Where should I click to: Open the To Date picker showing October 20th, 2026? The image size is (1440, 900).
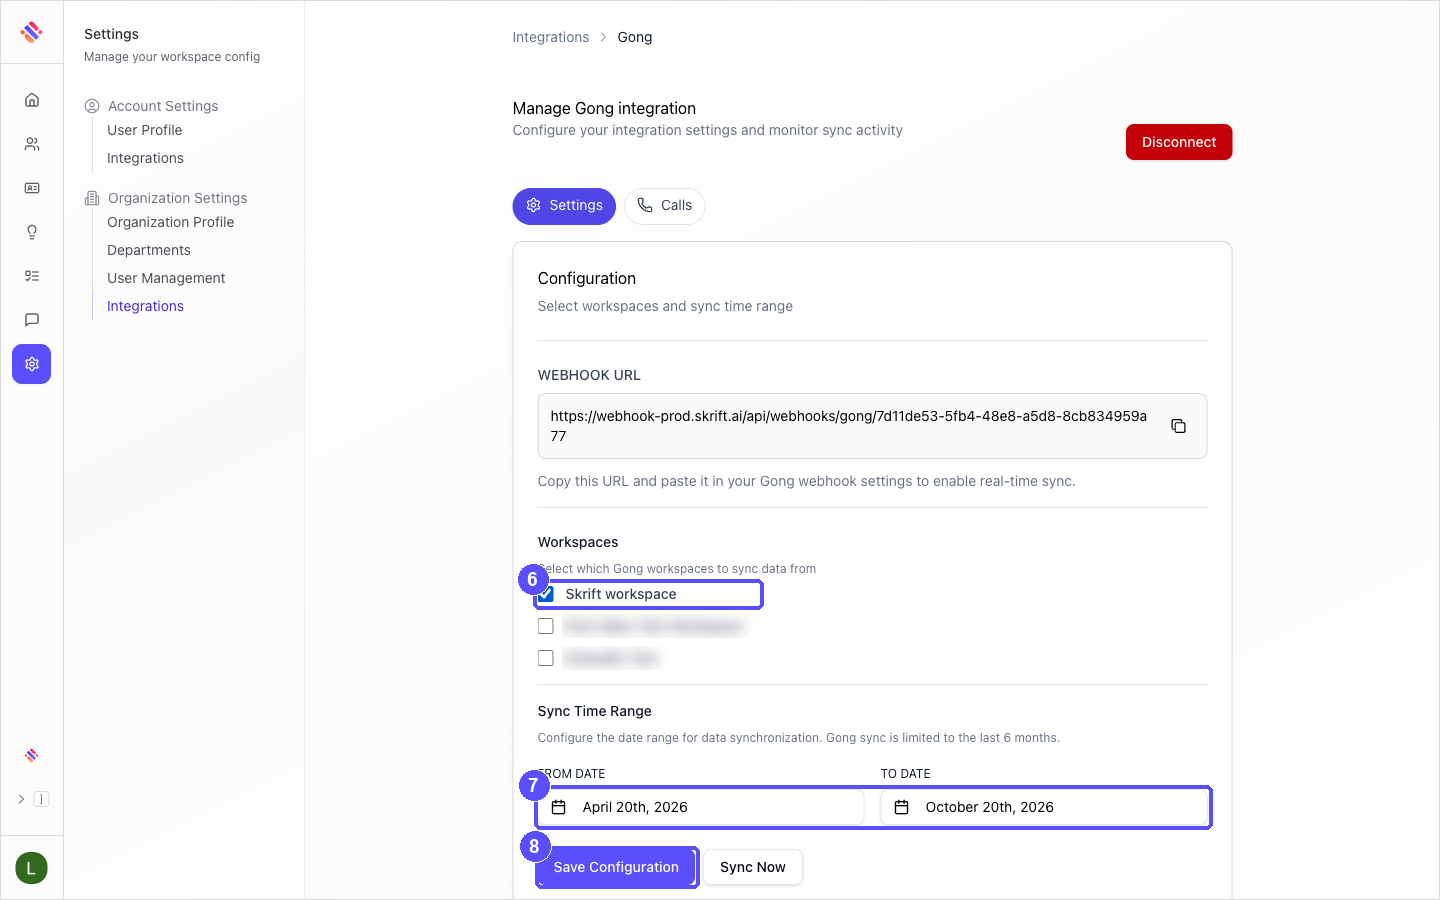point(1044,807)
